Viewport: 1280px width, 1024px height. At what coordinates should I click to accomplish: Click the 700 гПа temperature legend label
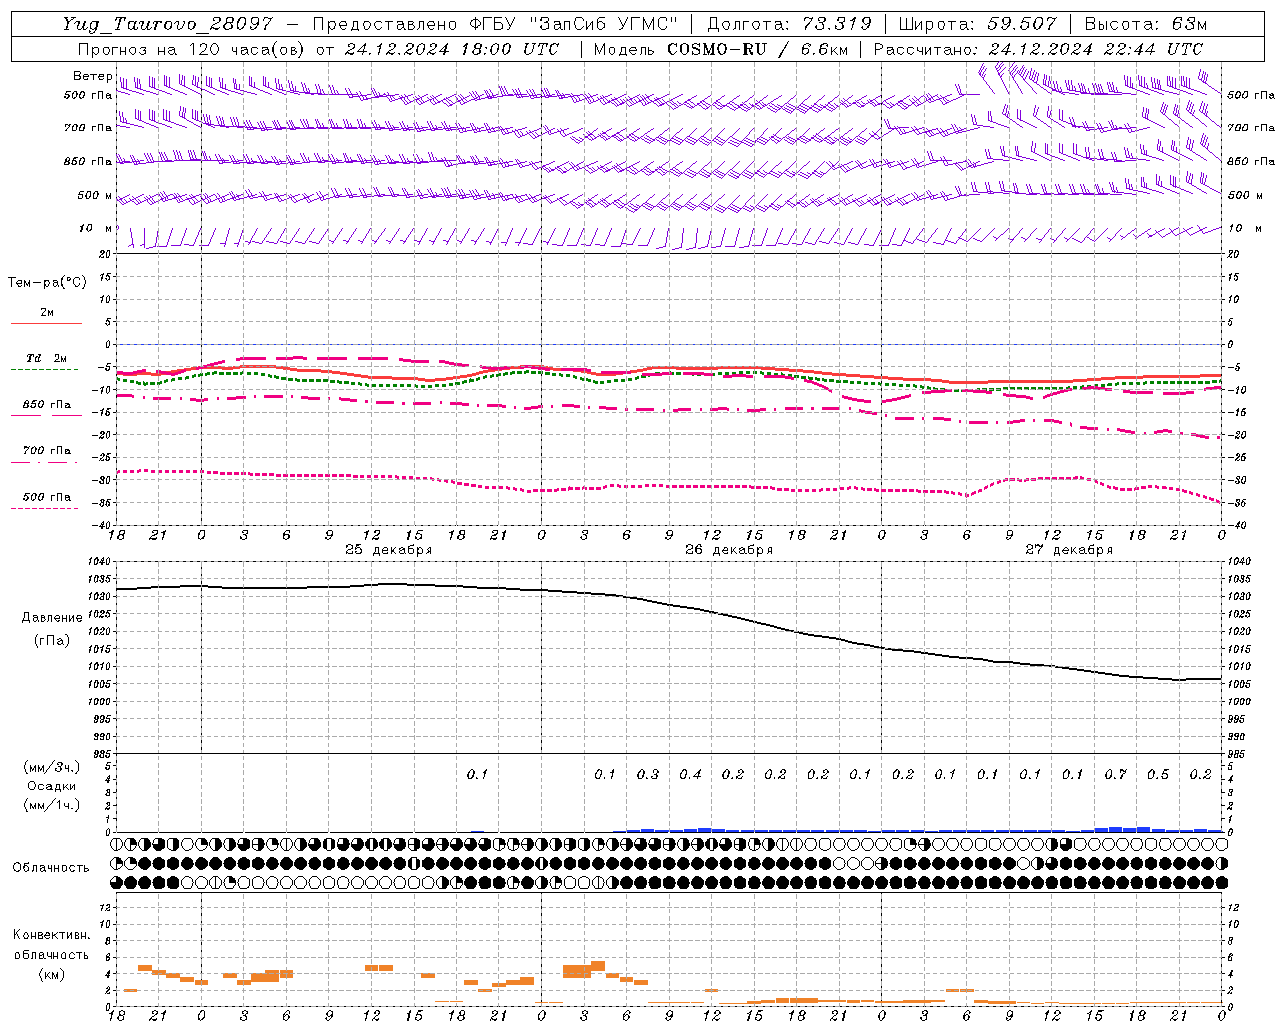click(x=46, y=451)
